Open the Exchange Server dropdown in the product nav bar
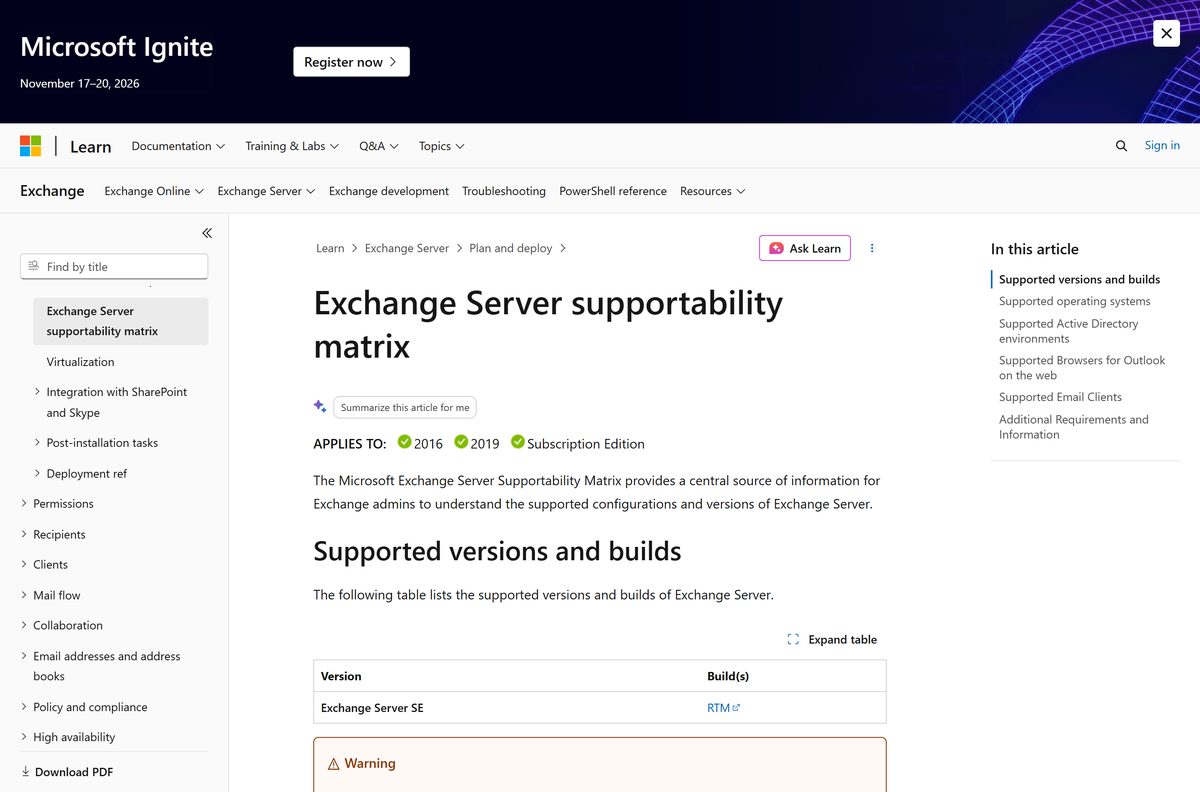The width and height of the screenshot is (1200, 792). 266,191
